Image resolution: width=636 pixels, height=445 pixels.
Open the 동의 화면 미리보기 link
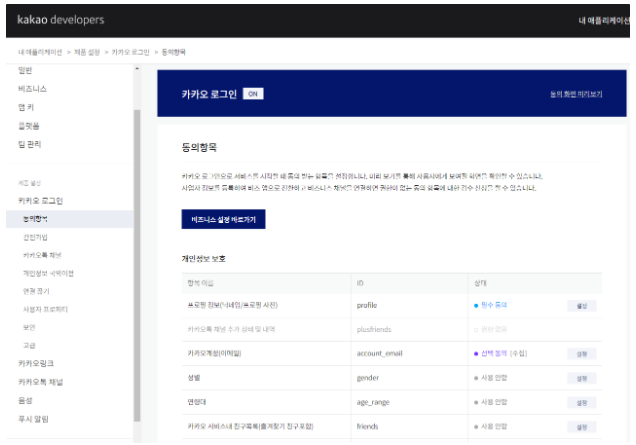(576, 94)
